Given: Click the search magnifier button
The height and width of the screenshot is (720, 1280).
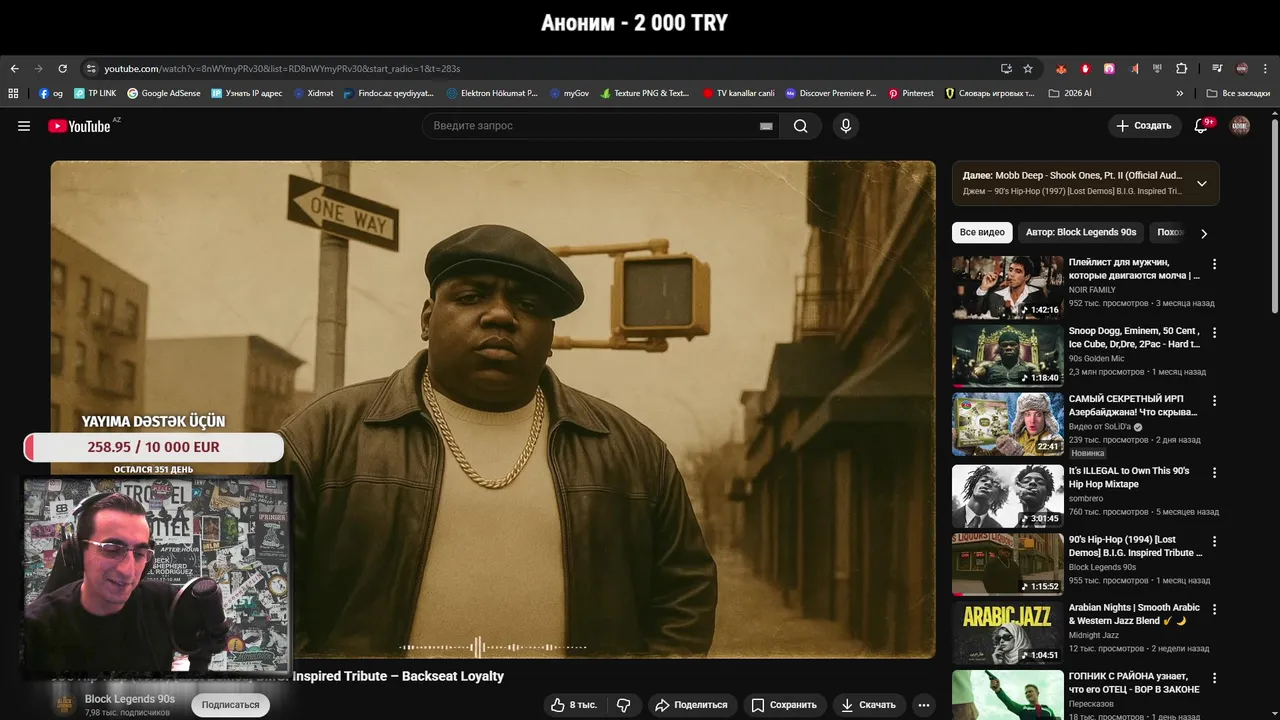Looking at the screenshot, I should pos(801,126).
